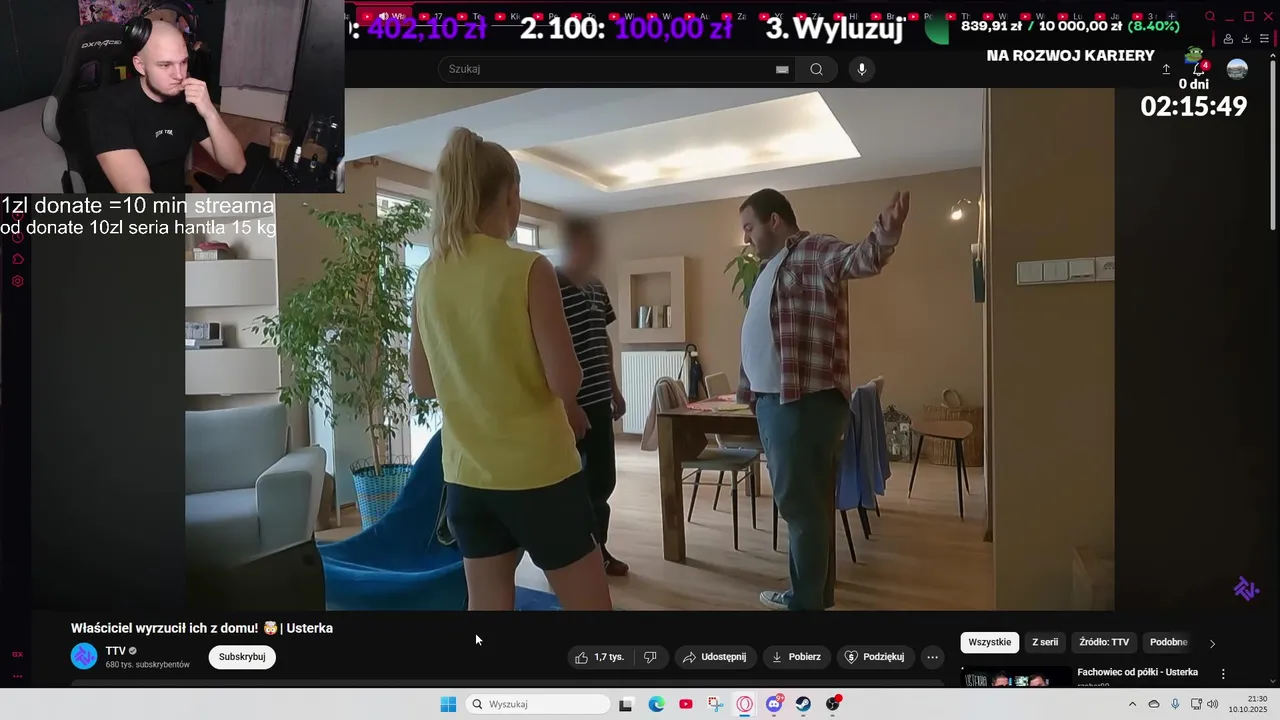Open the YouTube account avatar menu
Image resolution: width=1280 pixels, height=720 pixels.
[1237, 69]
